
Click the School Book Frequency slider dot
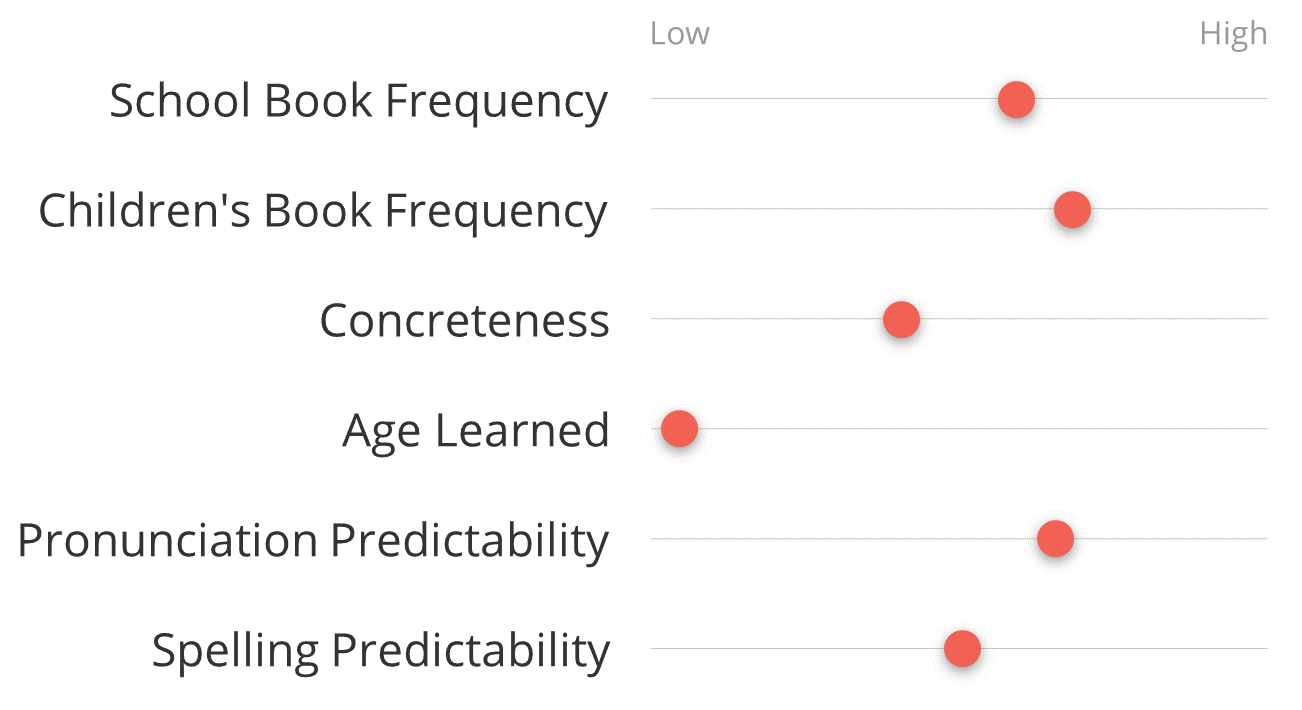click(x=1016, y=99)
